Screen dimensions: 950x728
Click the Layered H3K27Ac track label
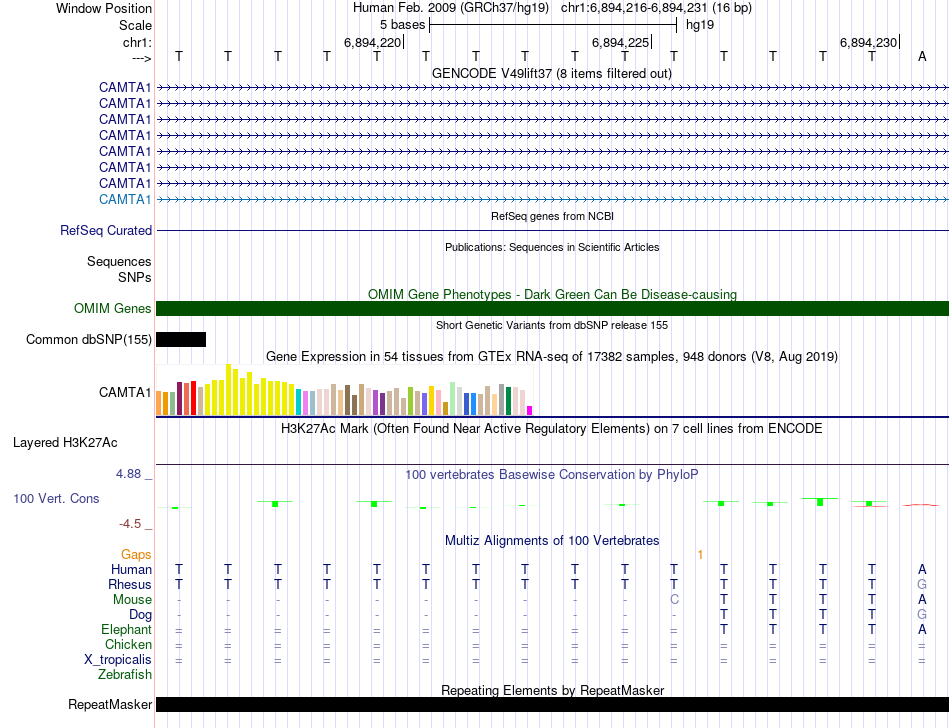[65, 443]
